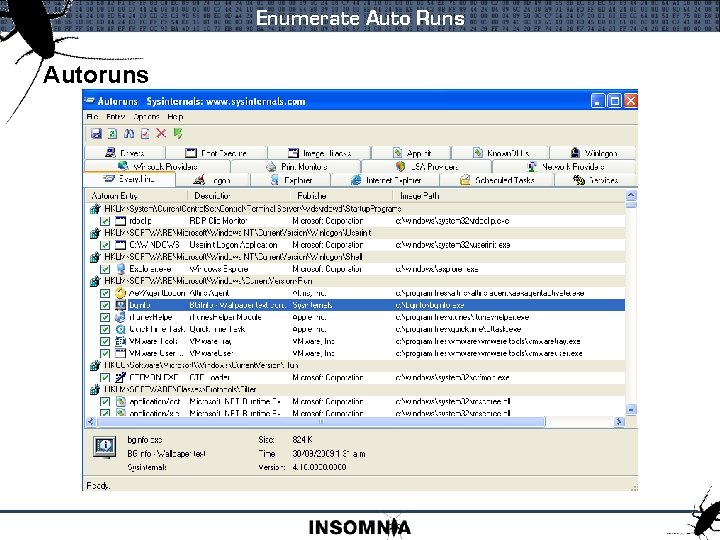The image size is (720, 540).
Task: Click registry icon of HKLM CurrentVersion\Run key
Action: (x=95, y=281)
